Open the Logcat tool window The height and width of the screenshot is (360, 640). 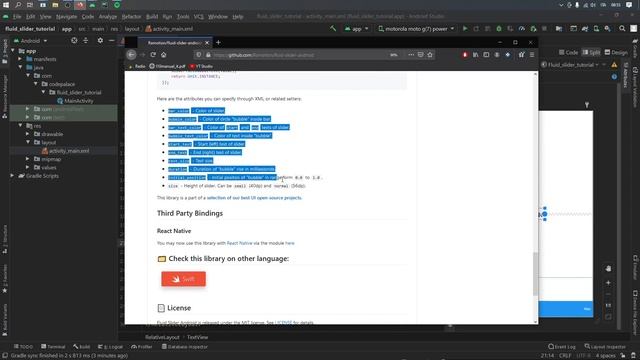[110, 347]
